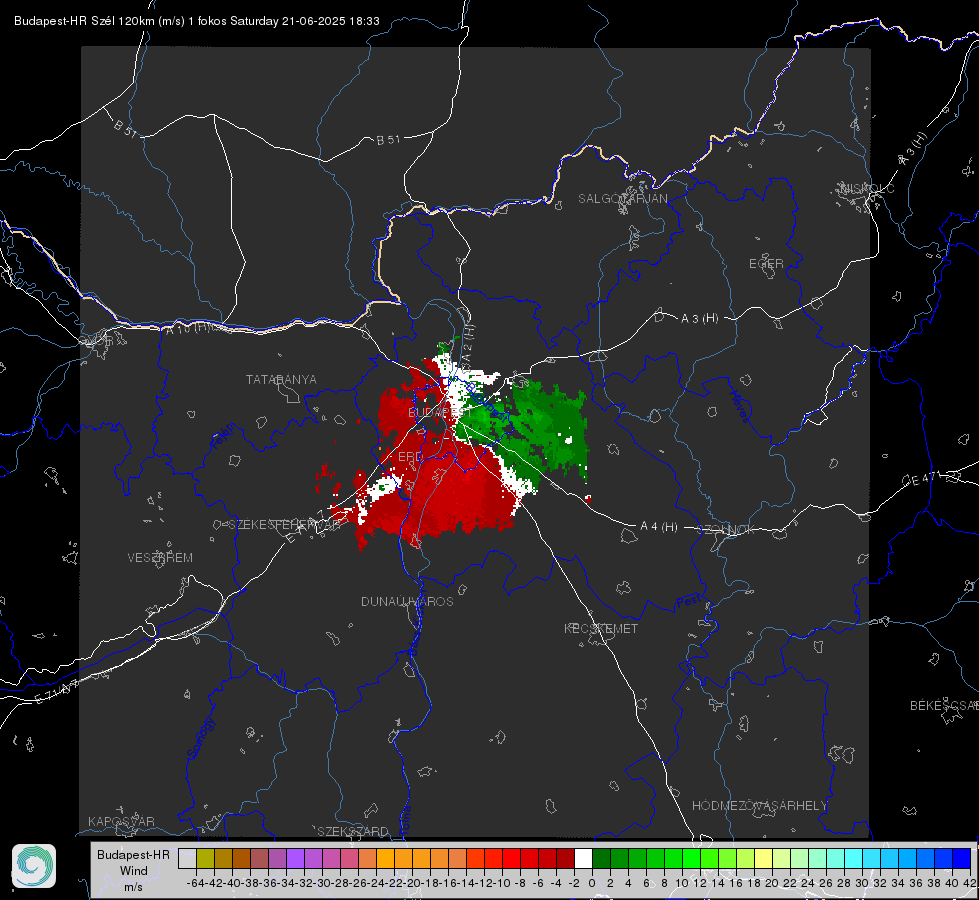Click the 'A 4 (H)' road label
This screenshot has height=900, width=979.
(x=659, y=527)
